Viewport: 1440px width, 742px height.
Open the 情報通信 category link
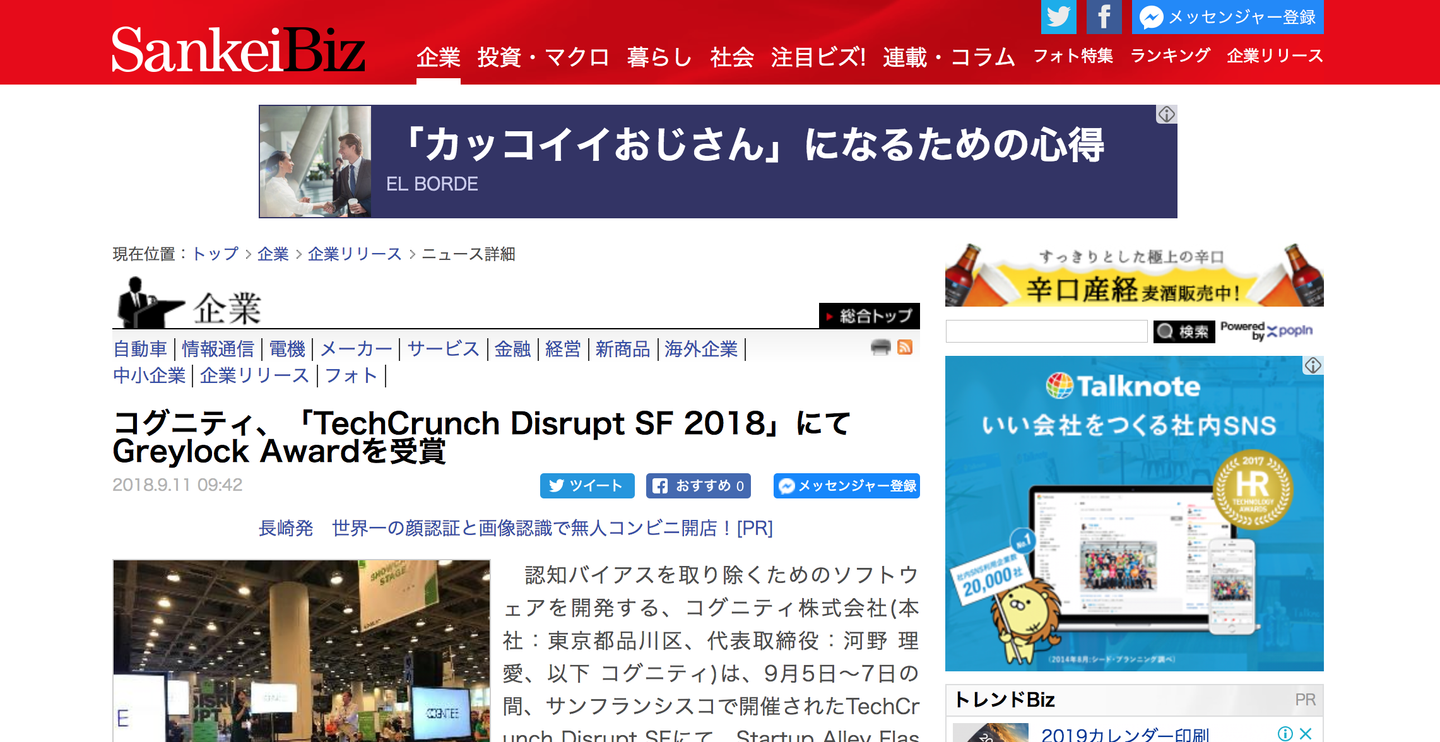pos(218,349)
